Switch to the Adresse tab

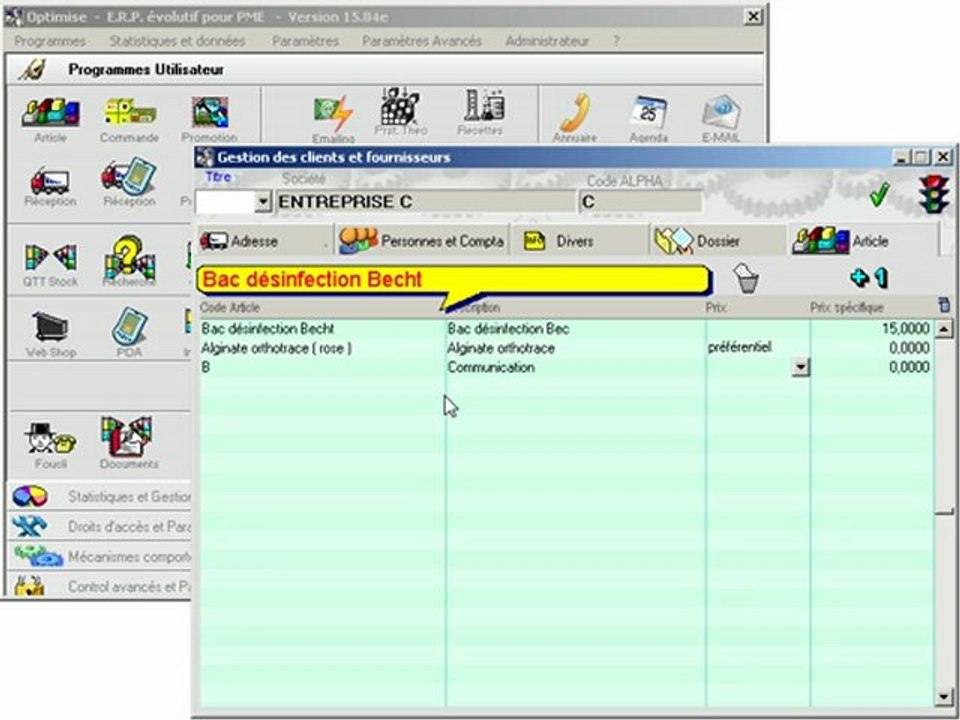pos(264,240)
